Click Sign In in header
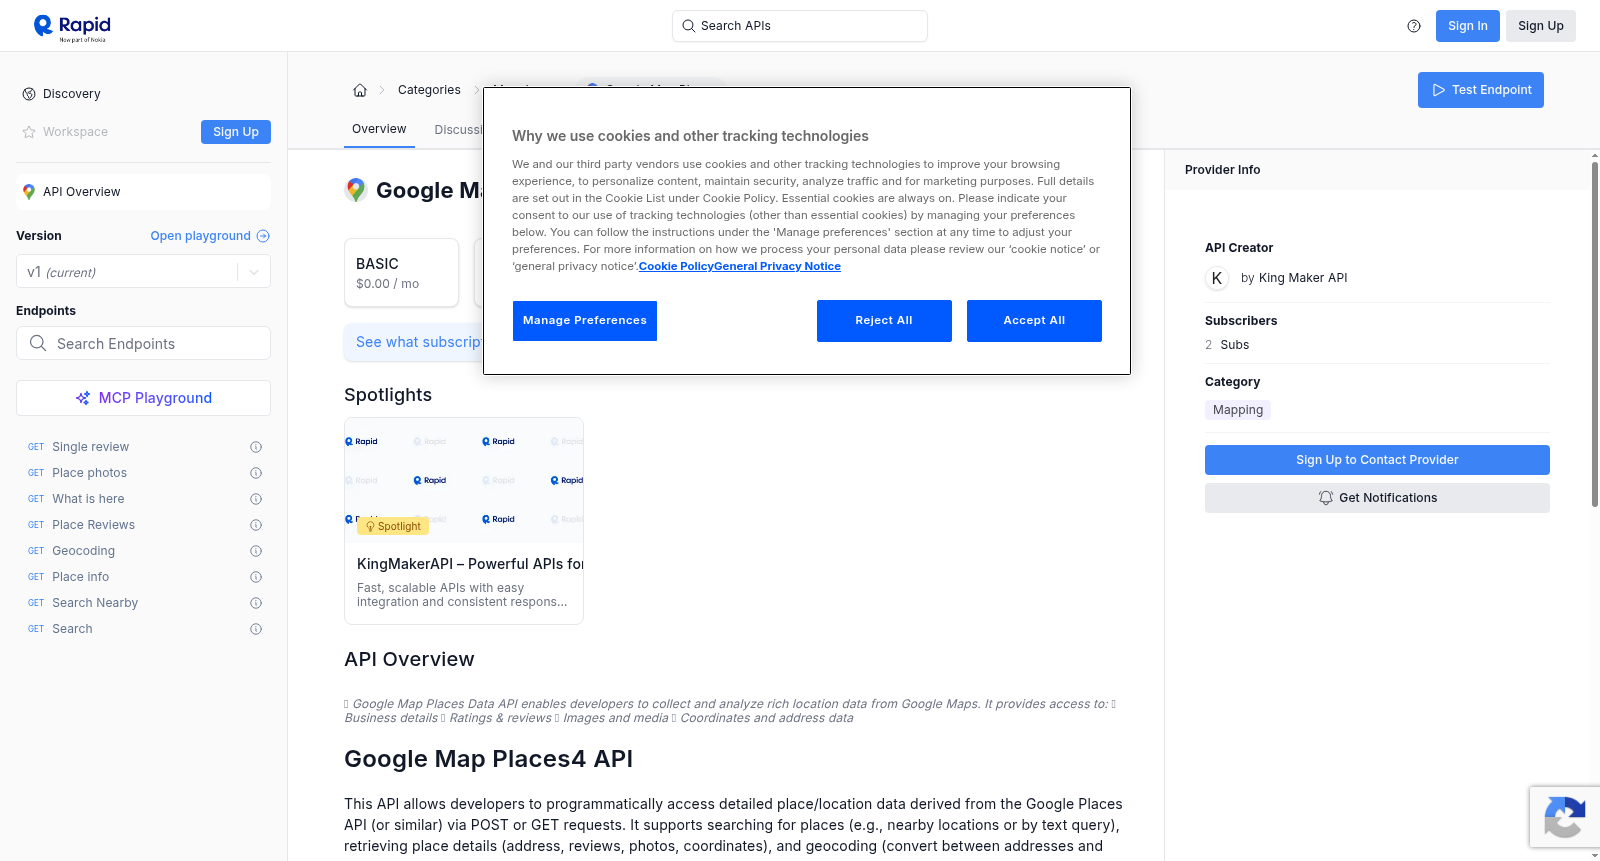1600x861 pixels. coord(1468,26)
